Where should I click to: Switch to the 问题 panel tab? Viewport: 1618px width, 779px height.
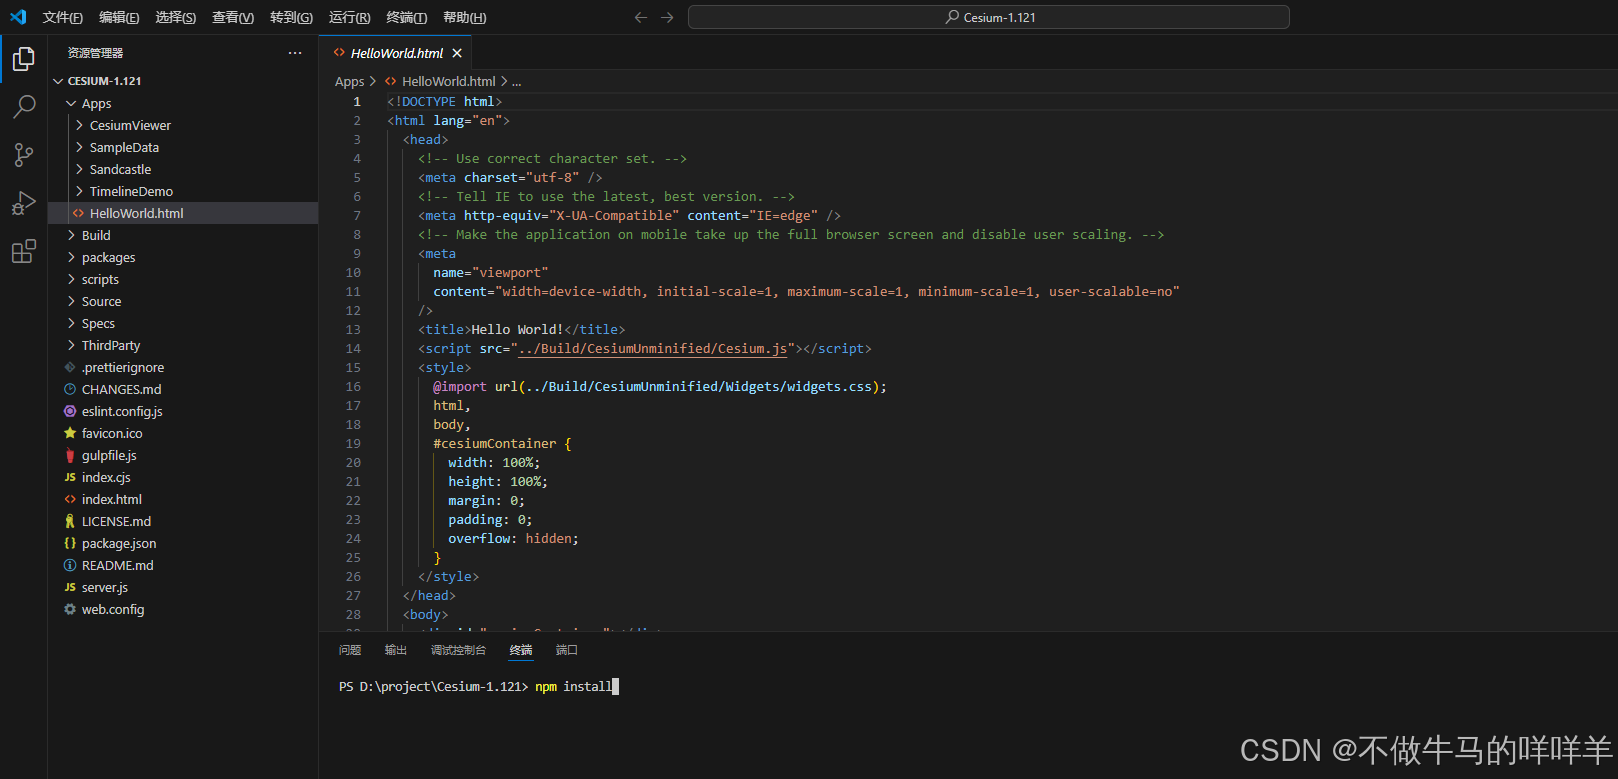tap(350, 650)
